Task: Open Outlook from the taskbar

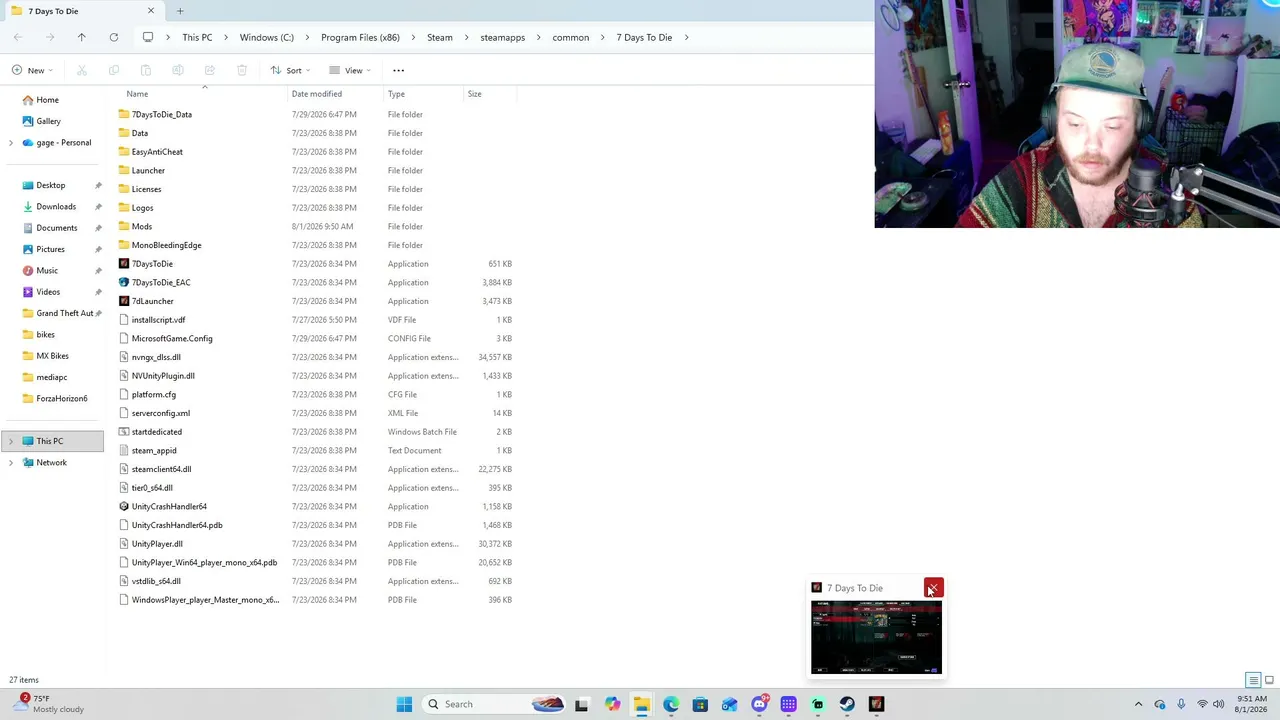Action: tap(729, 704)
